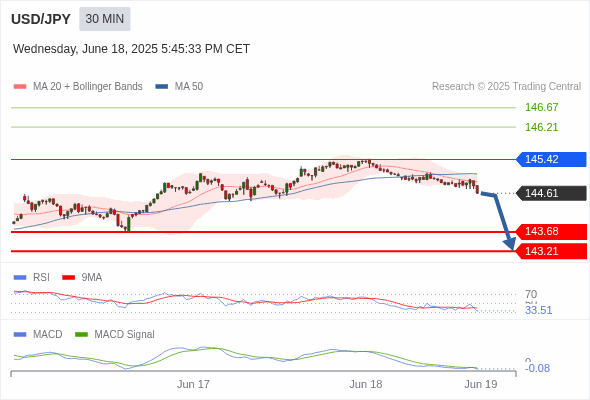Select the 145.42 blue pivot price tag
590x400 pixels.
[x=551, y=159]
